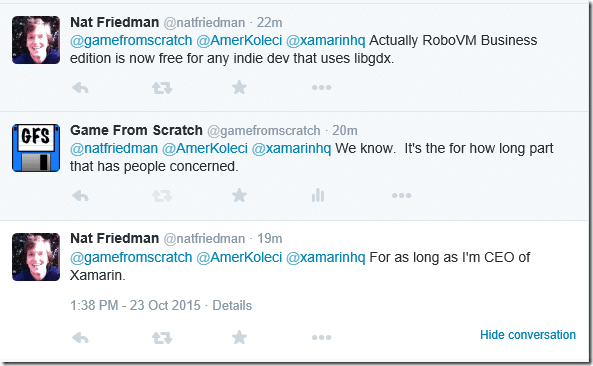The width and height of the screenshot is (593, 366).
Task: Open Details link next to timestamp
Action: [232, 306]
